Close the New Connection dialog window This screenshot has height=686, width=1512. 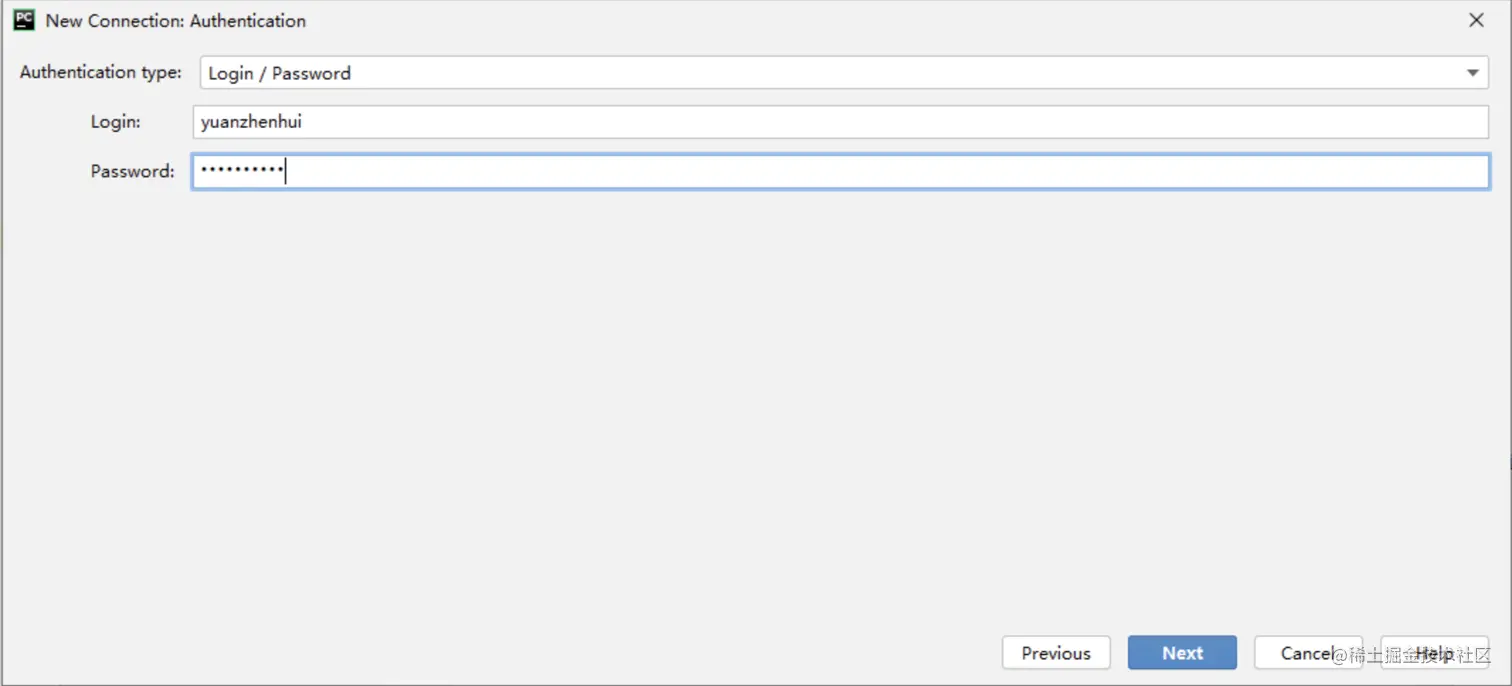tap(1476, 20)
